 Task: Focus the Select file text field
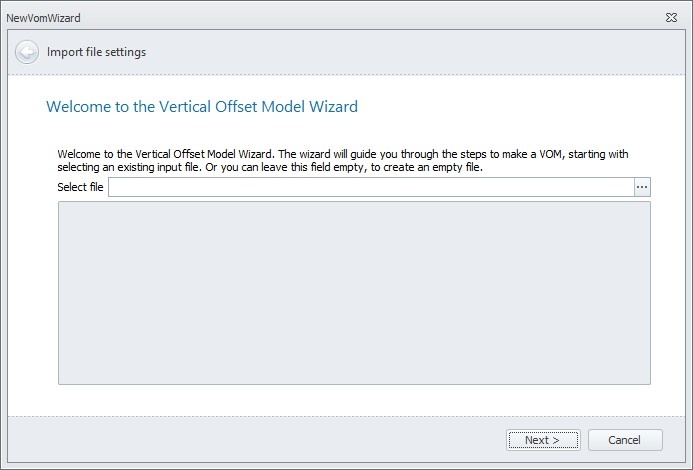[370, 187]
